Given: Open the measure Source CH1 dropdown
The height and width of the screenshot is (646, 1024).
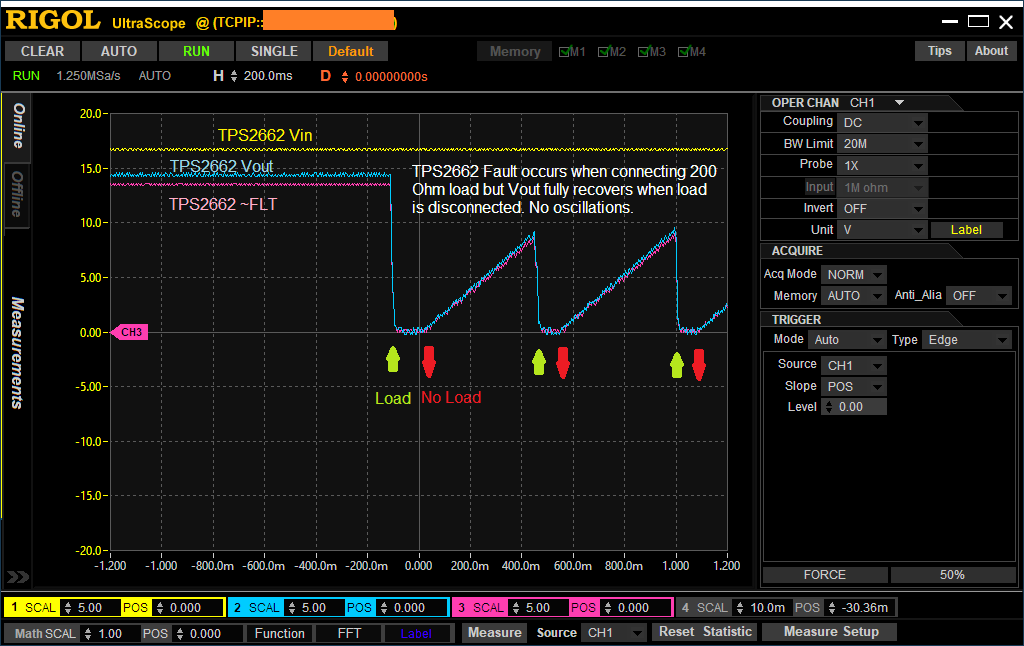Looking at the screenshot, I should [x=613, y=632].
